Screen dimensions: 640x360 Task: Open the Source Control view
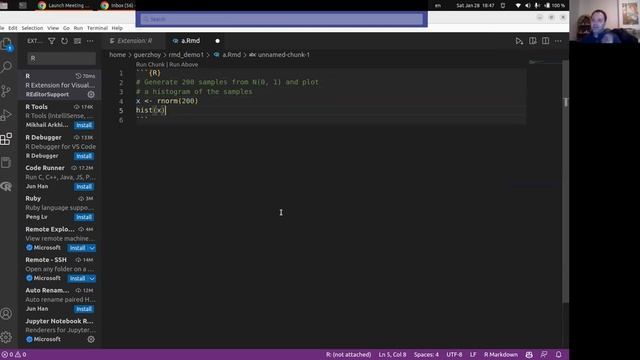tap(6, 91)
